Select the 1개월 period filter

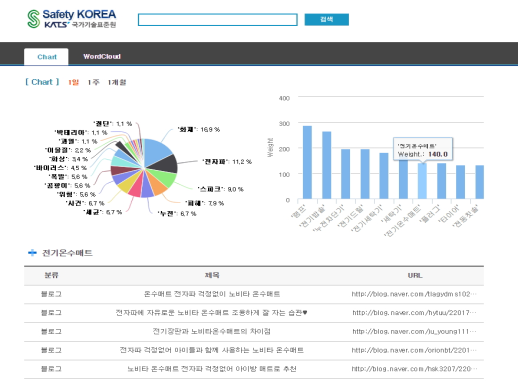117,82
